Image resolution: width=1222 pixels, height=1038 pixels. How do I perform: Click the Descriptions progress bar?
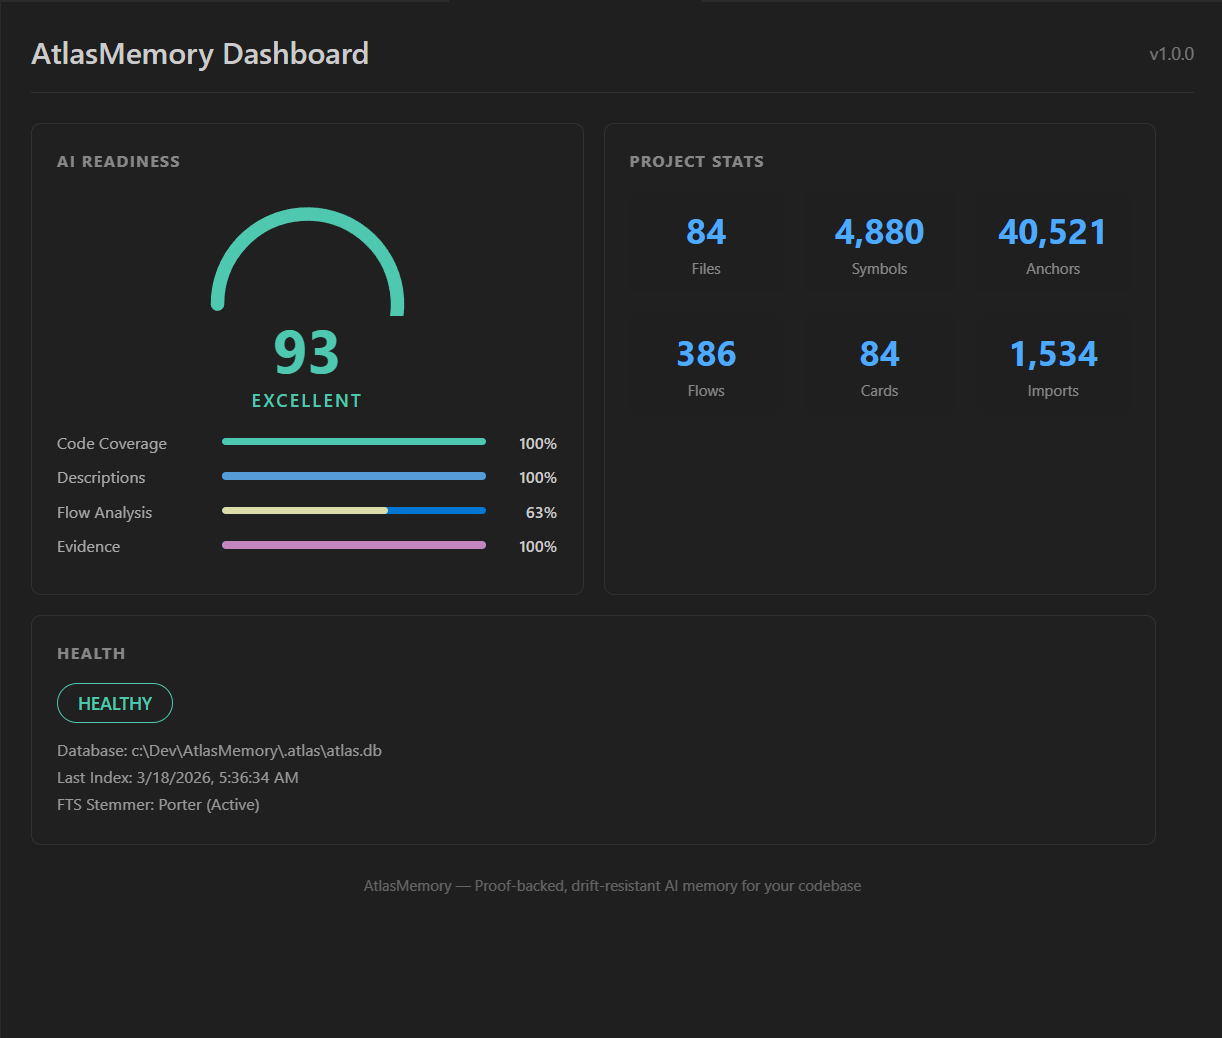tap(353, 476)
